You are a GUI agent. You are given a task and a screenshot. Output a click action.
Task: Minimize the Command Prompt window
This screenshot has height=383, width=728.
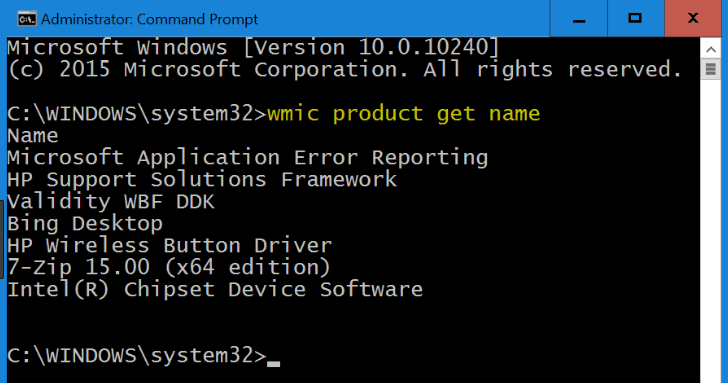tap(578, 19)
